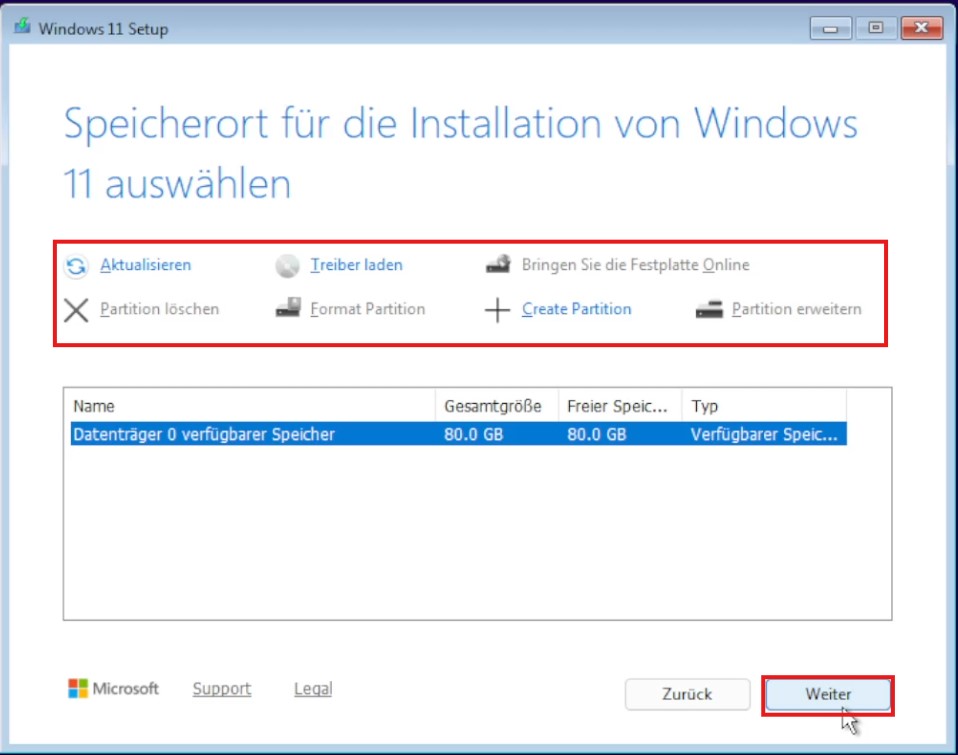The width and height of the screenshot is (958, 755).
Task: Click the 80.0 GB Gesamtgröße cell
Action: tap(474, 434)
